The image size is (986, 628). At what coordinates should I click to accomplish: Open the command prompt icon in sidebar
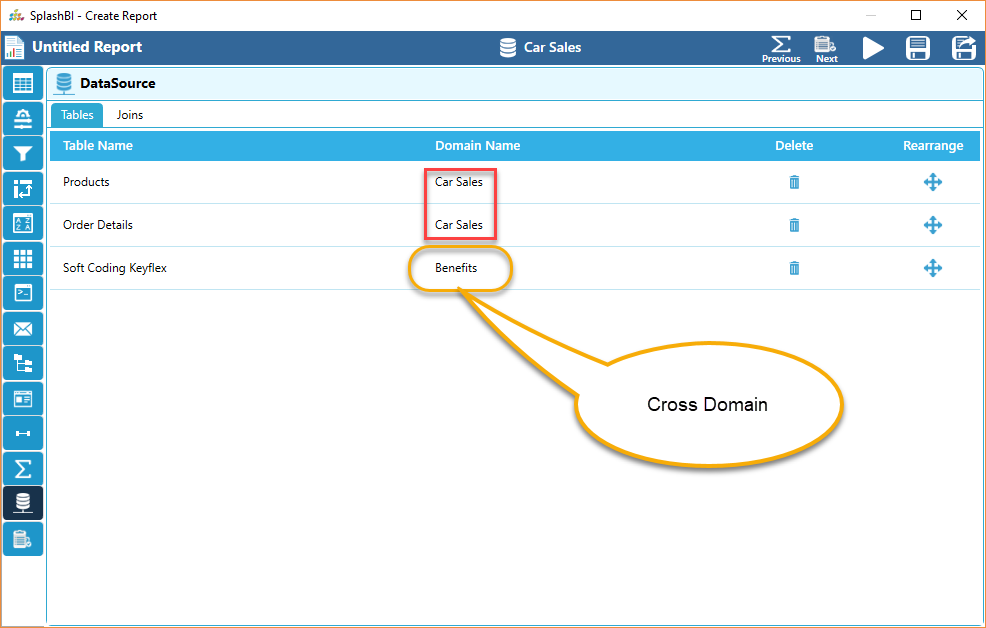pos(23,293)
